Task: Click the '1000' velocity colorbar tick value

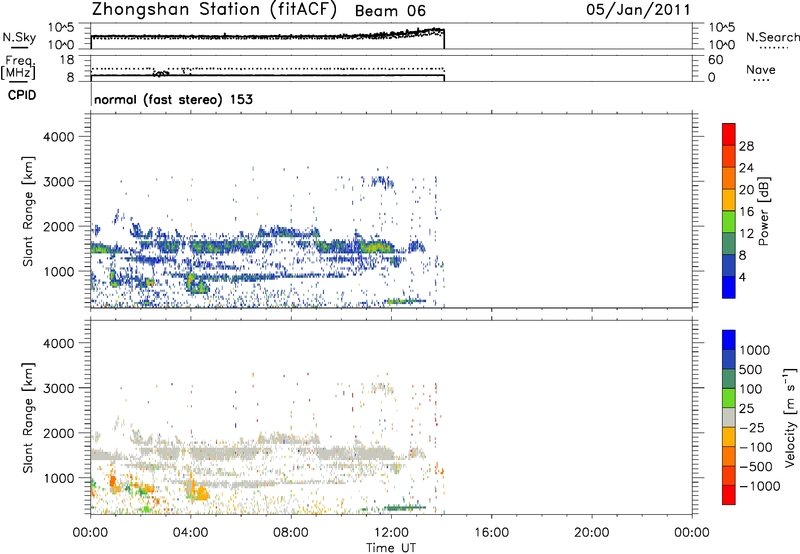Action: click(755, 350)
